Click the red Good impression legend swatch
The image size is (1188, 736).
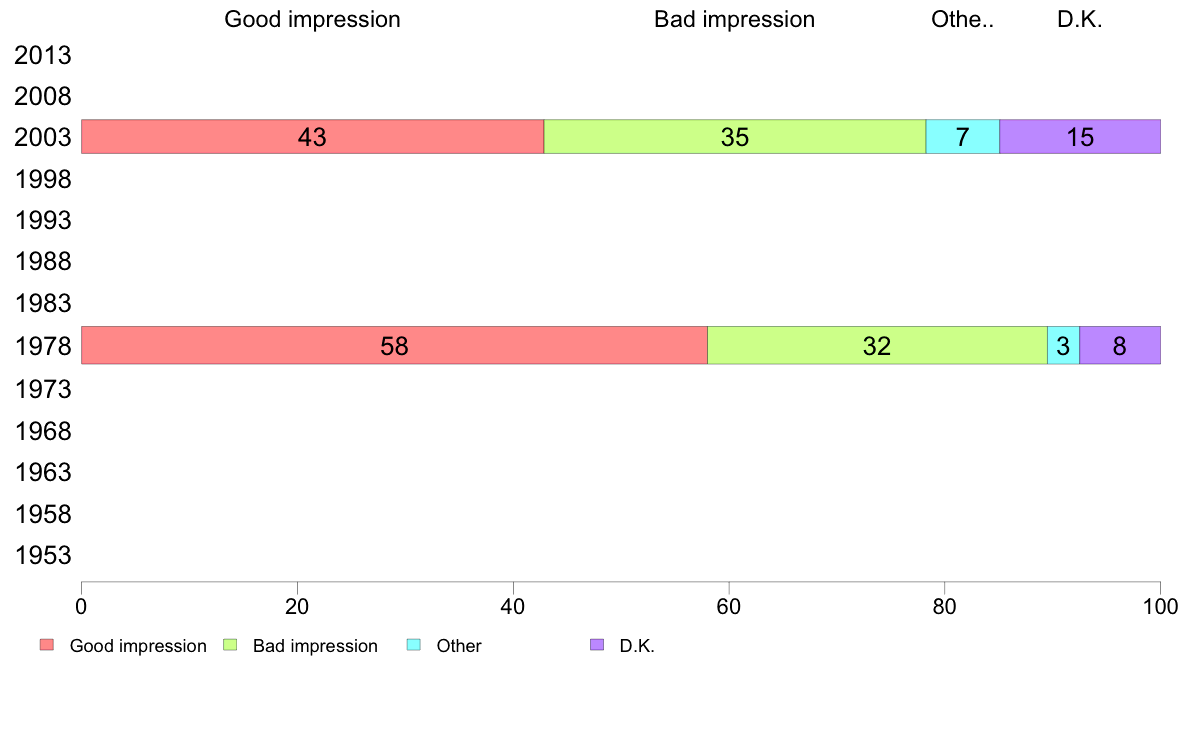(46, 646)
